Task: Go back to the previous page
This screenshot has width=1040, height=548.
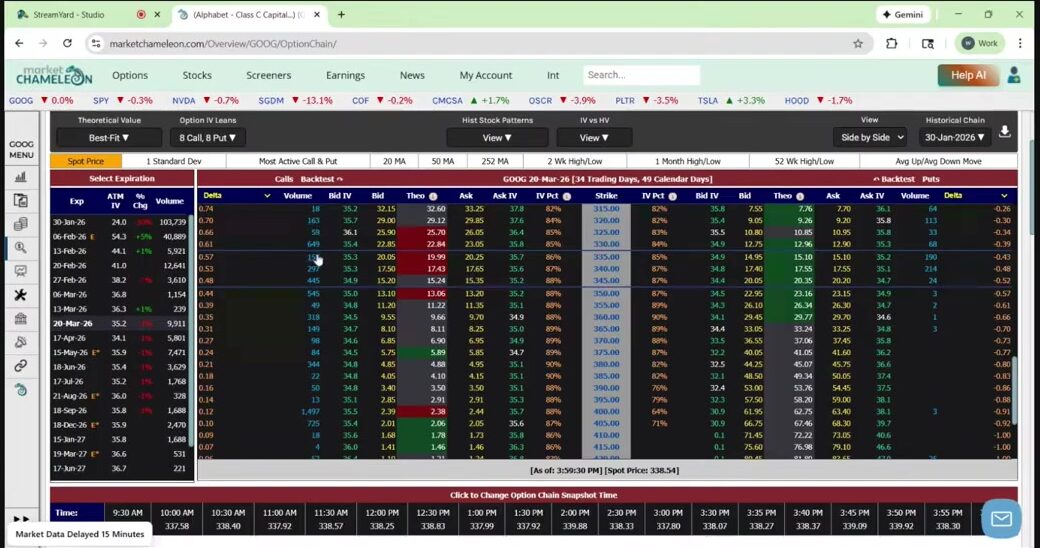Action: pos(19,43)
